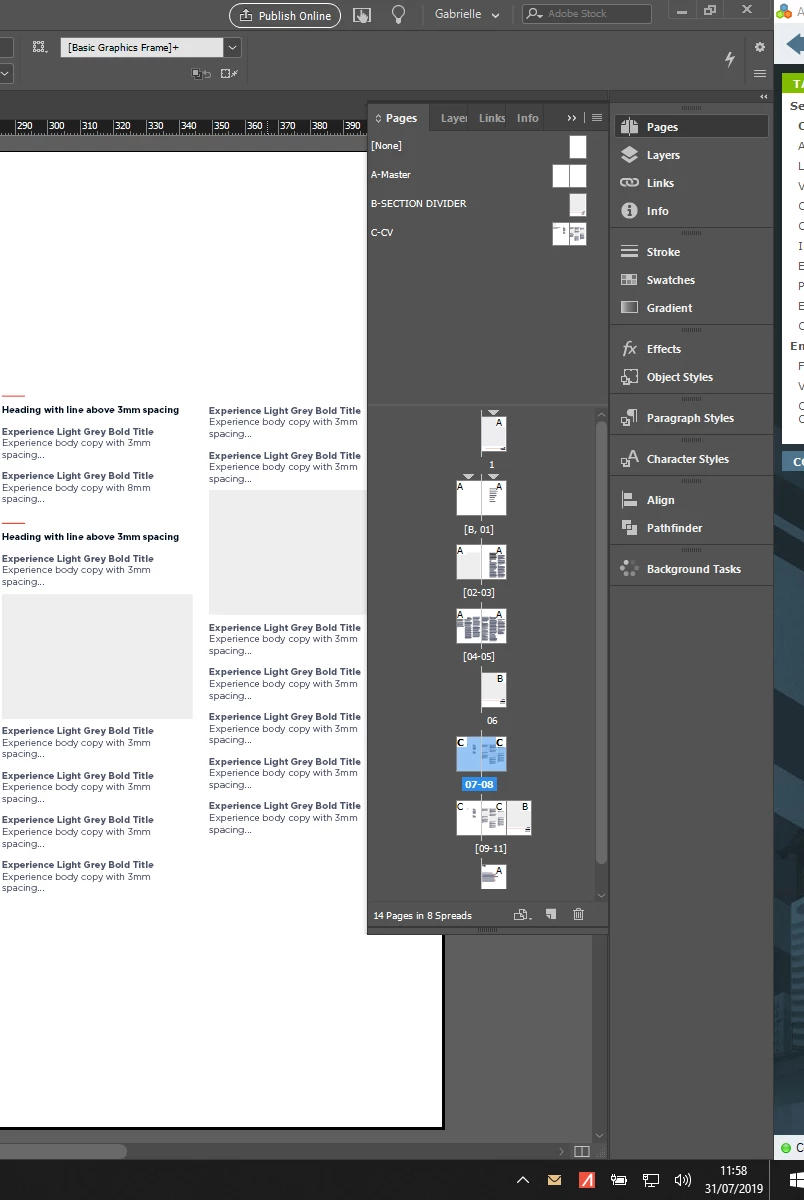Image resolution: width=804 pixels, height=1200 pixels.
Task: Click the split layout view icon
Action: pos(582,1151)
